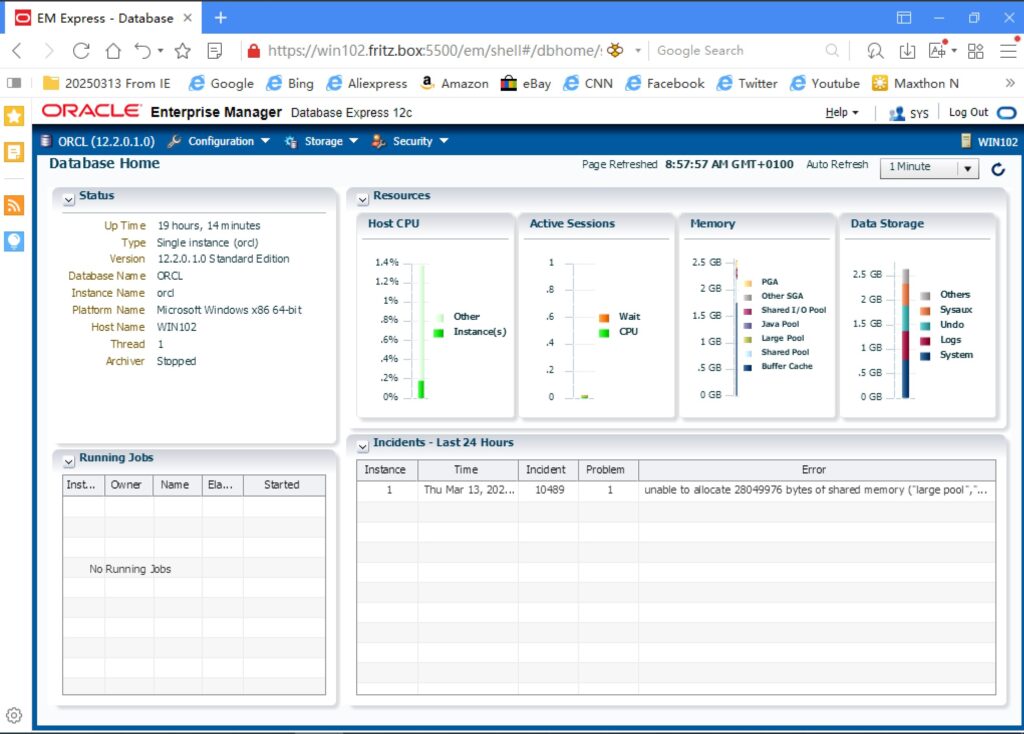1024x734 pixels.
Task: Click the blue lightbulb sidebar icon
Action: [x=14, y=241]
